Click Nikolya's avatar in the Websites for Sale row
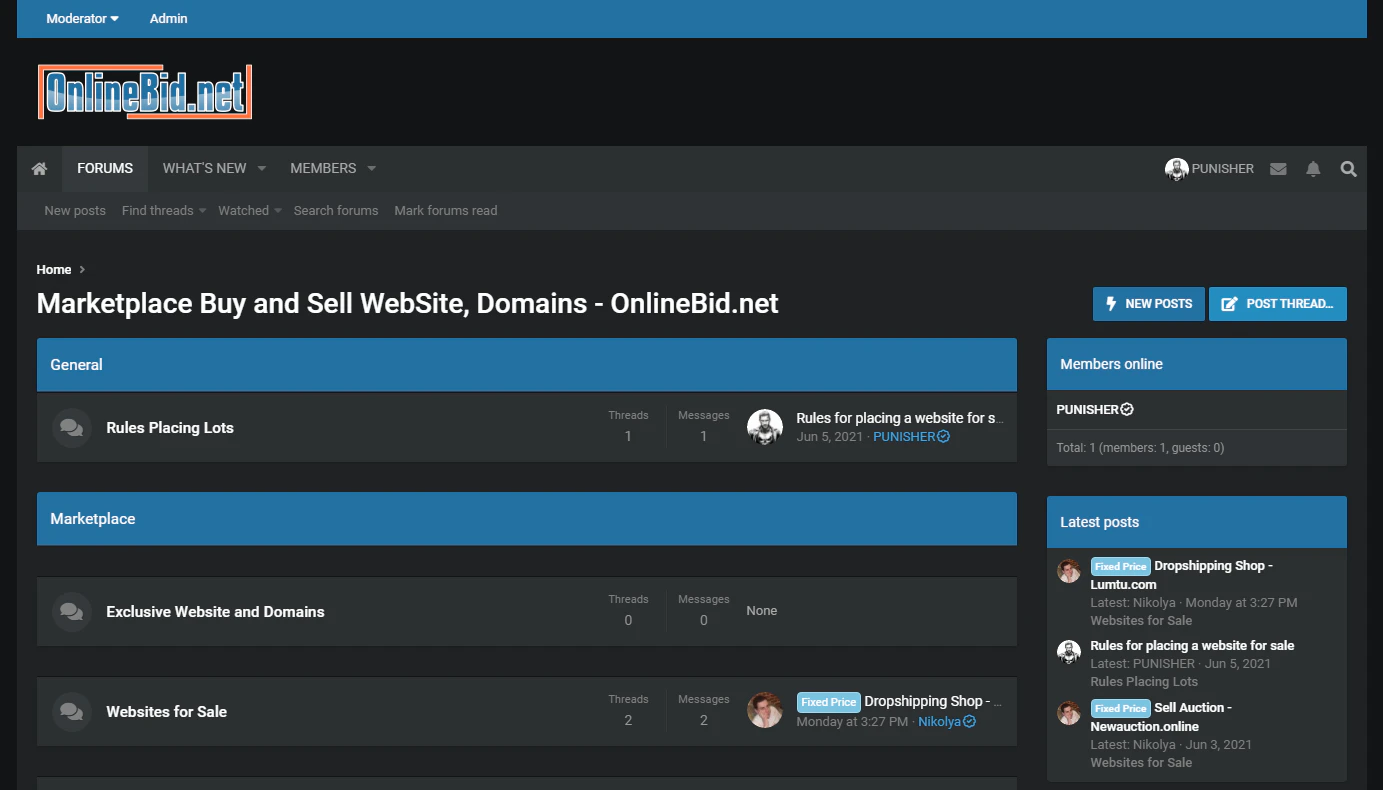This screenshot has width=1383, height=790. click(x=765, y=710)
